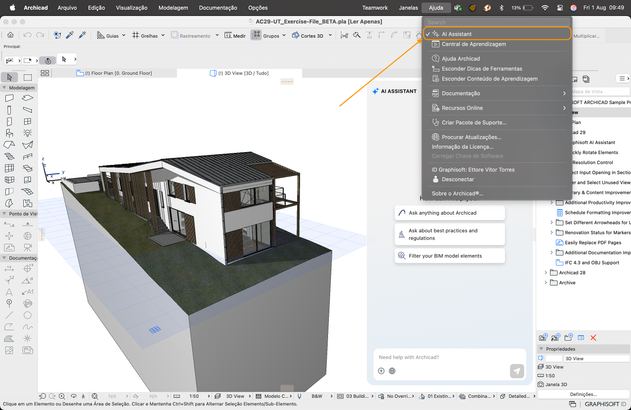Select the Marquee tool in toolbox
The width and height of the screenshot is (631, 410).
point(26,76)
